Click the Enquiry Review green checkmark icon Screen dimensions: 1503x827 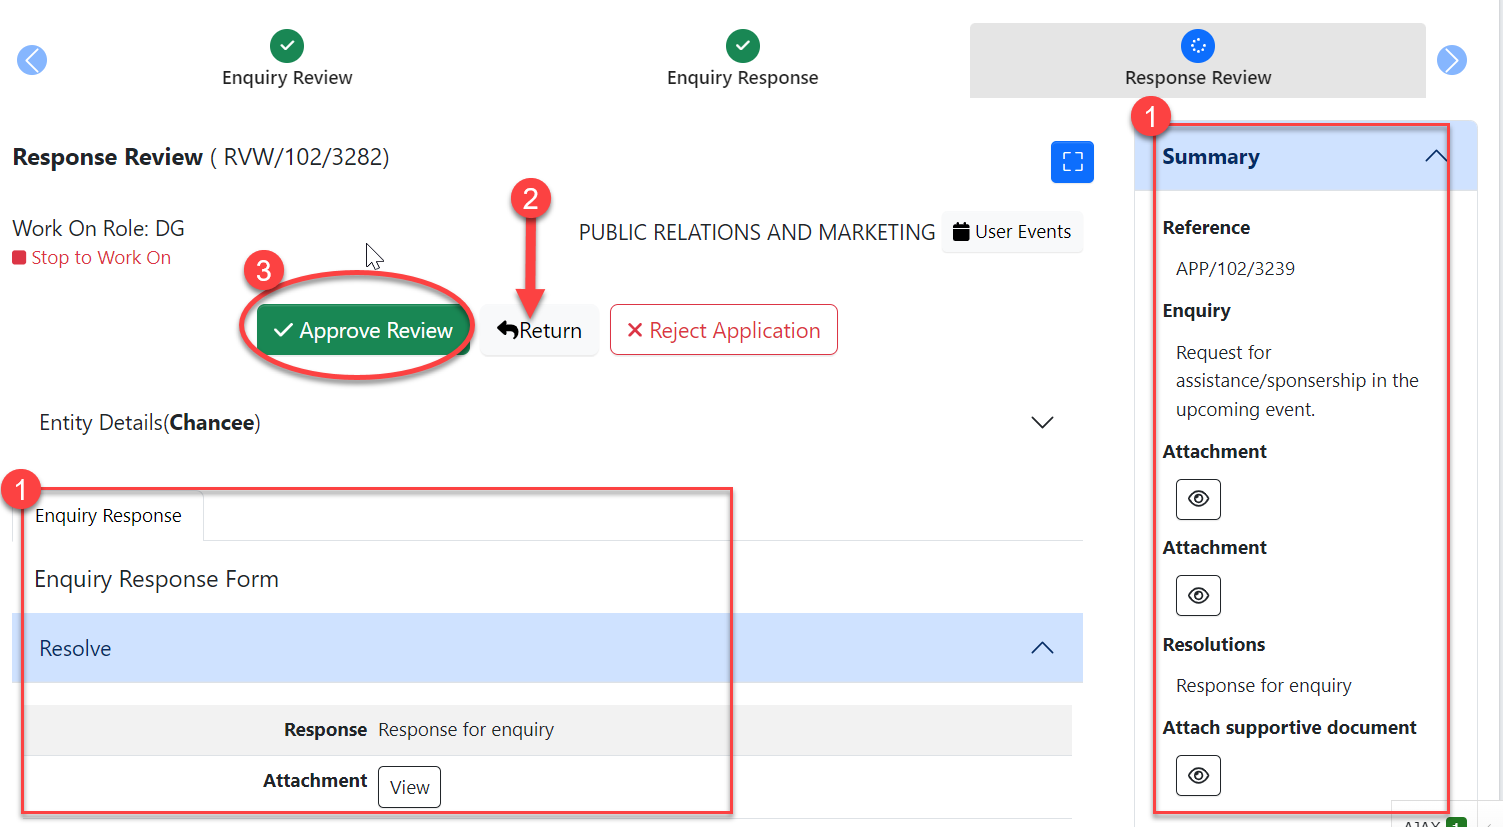coord(287,46)
